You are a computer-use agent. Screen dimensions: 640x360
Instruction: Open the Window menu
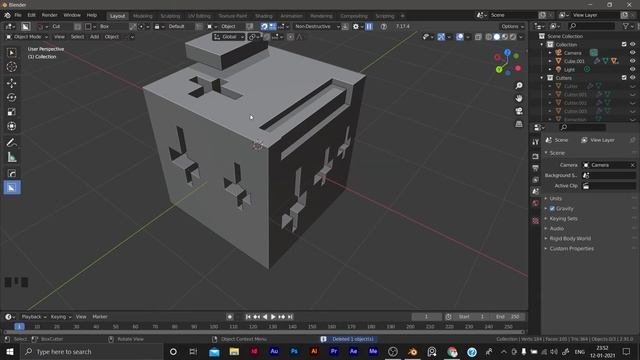point(72,16)
